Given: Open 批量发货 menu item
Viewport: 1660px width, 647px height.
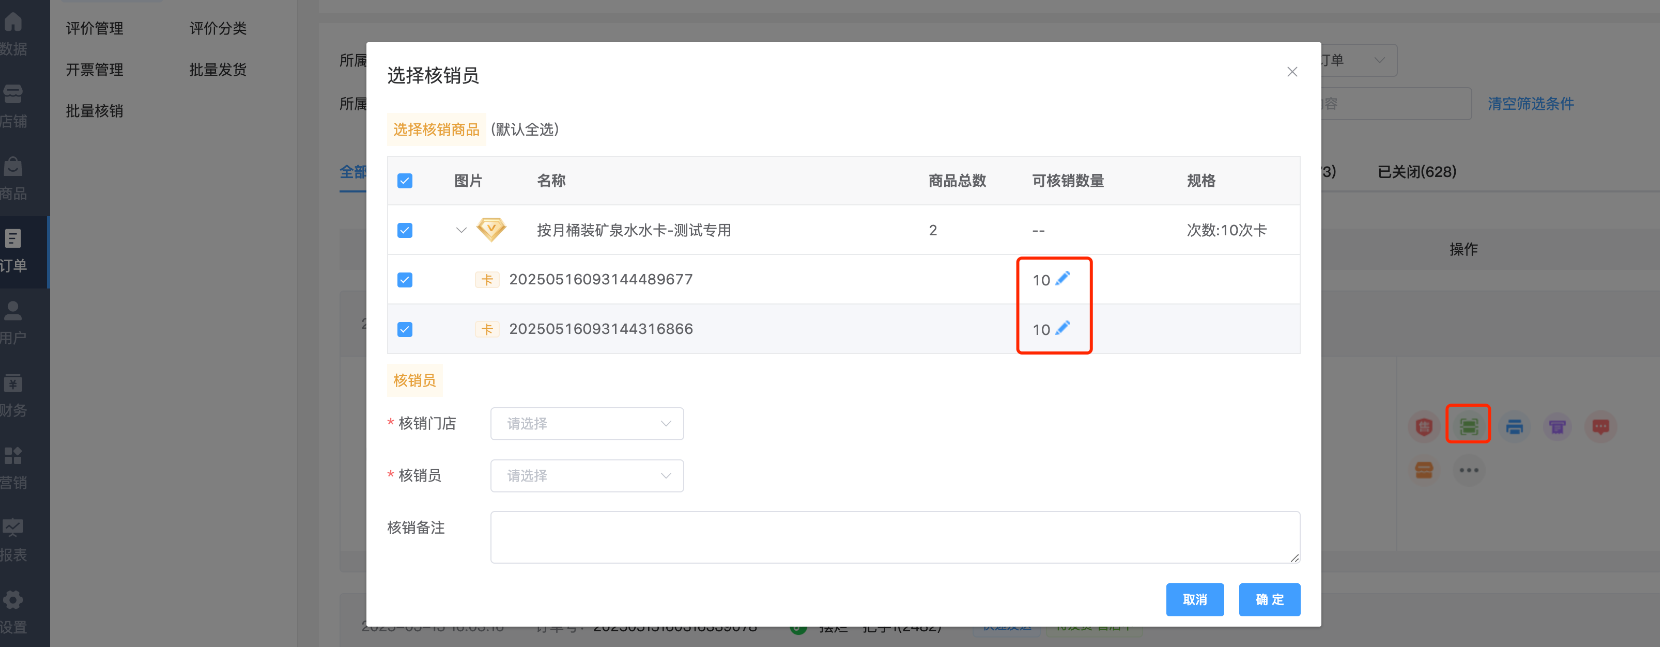Looking at the screenshot, I should (x=218, y=69).
